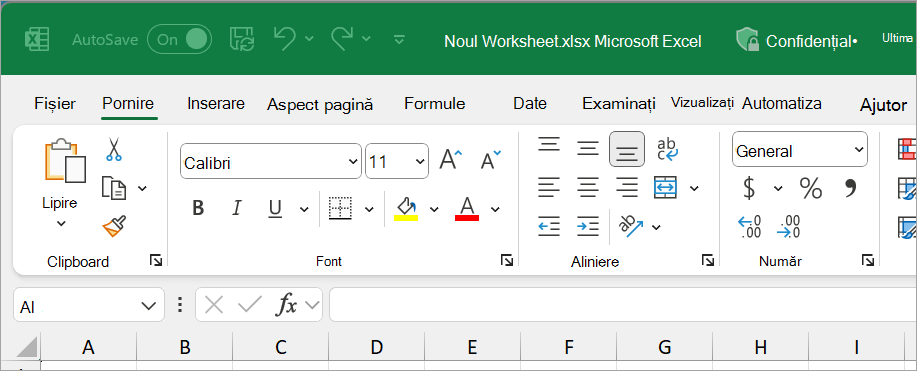Apply red font color
This screenshot has height=371, width=917.
coord(467,208)
